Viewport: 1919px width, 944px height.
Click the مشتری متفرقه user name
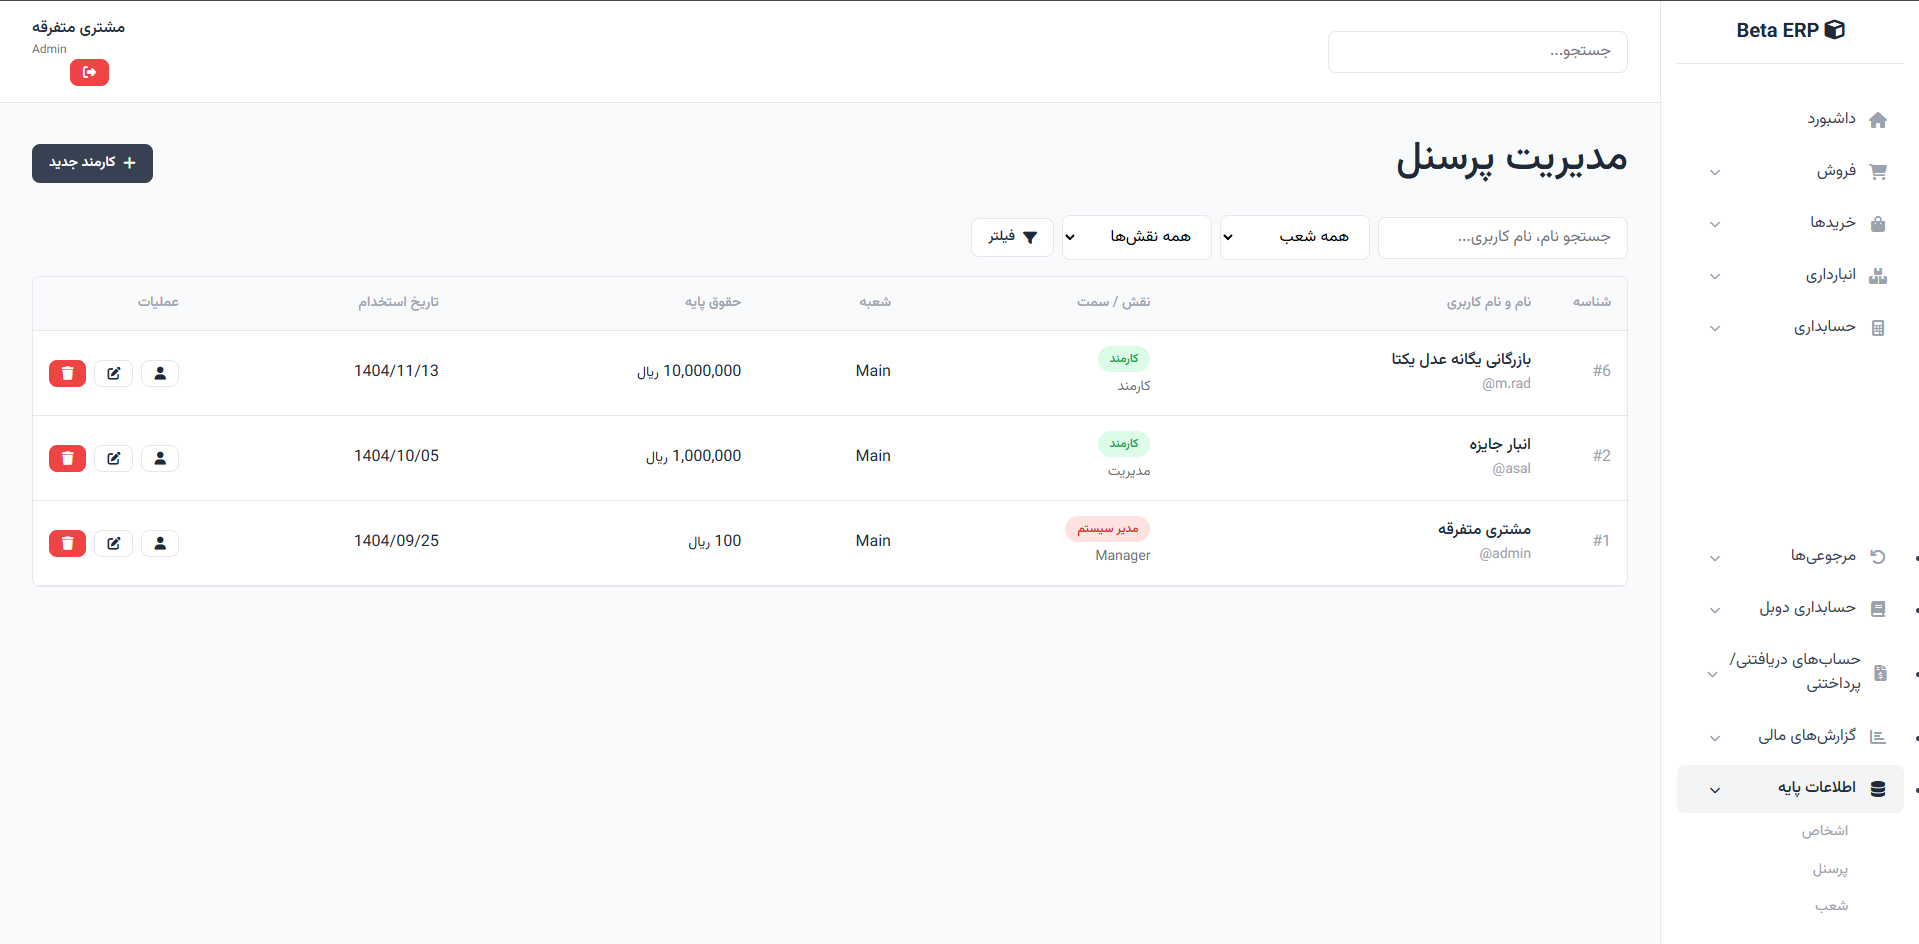[x=78, y=27]
